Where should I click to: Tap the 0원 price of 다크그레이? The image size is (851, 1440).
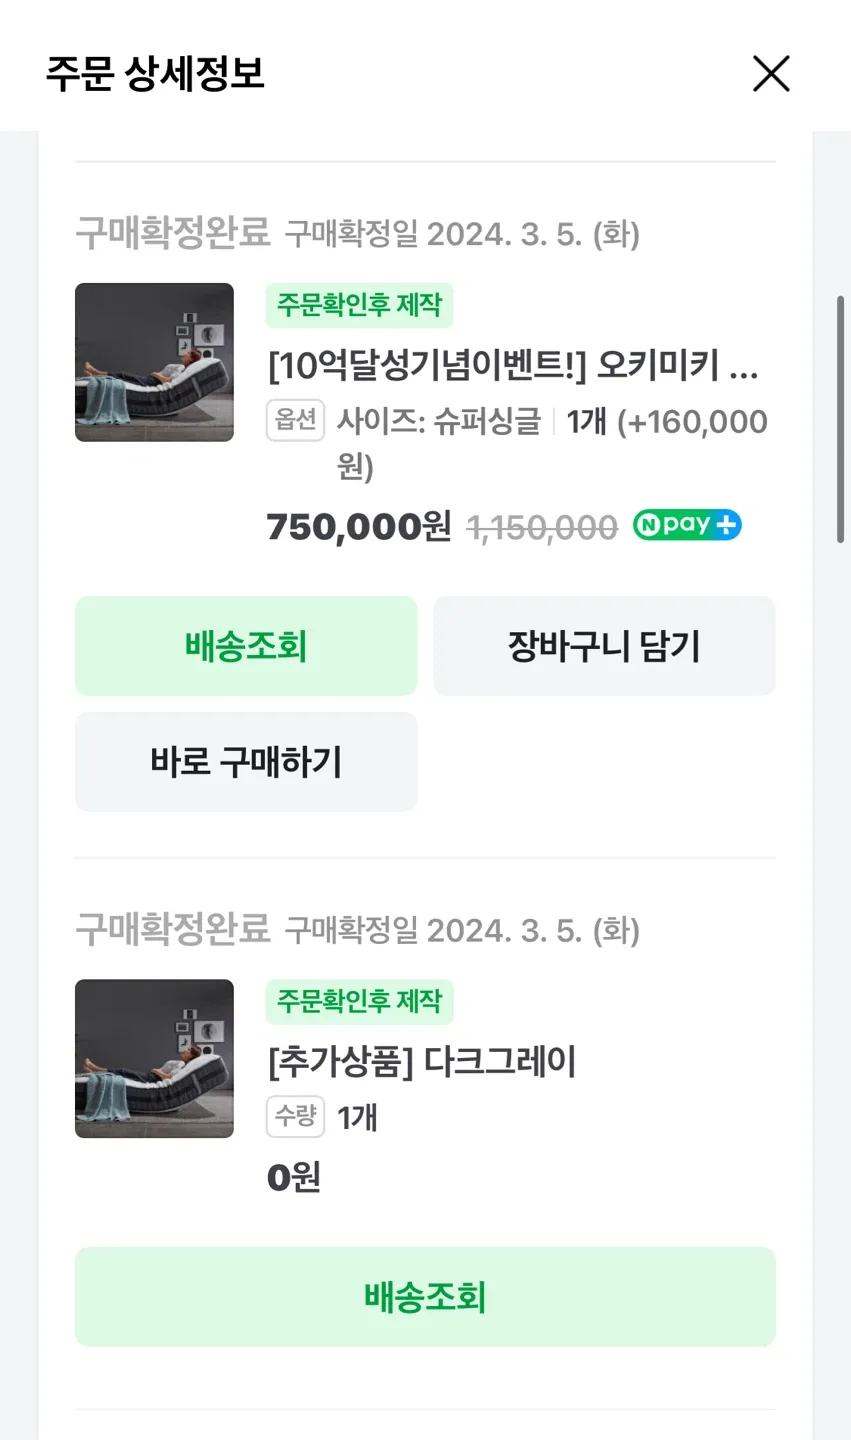293,1177
